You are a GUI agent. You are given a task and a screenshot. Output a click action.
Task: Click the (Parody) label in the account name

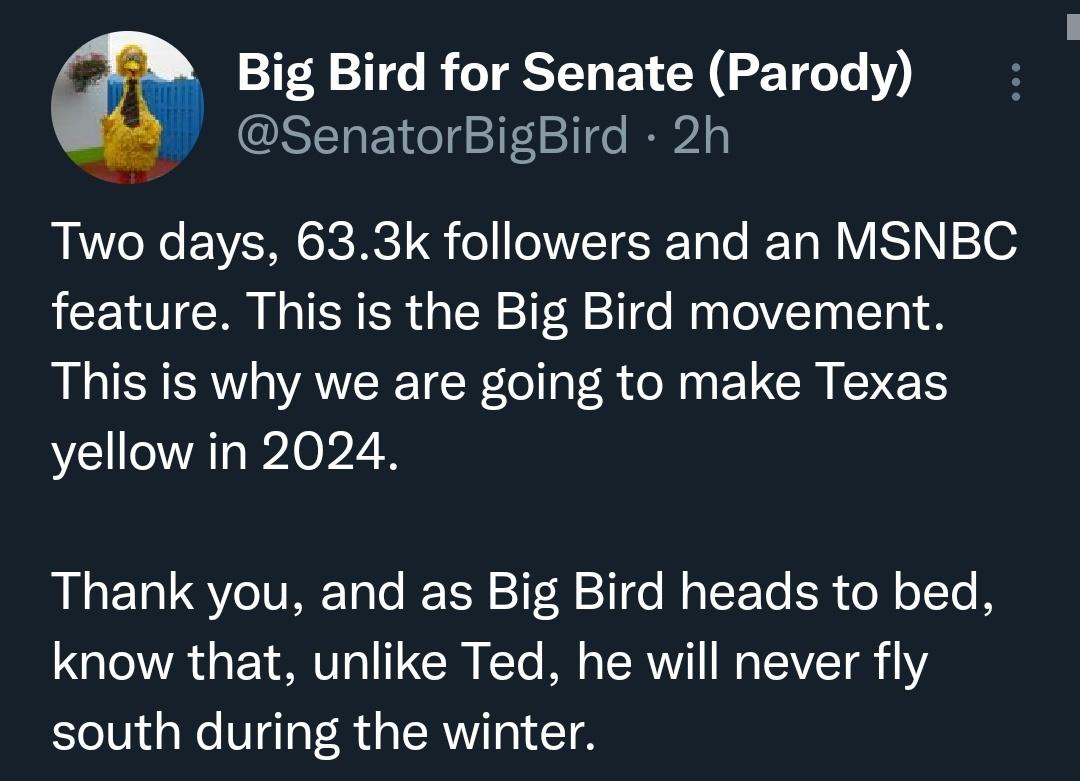coord(812,77)
